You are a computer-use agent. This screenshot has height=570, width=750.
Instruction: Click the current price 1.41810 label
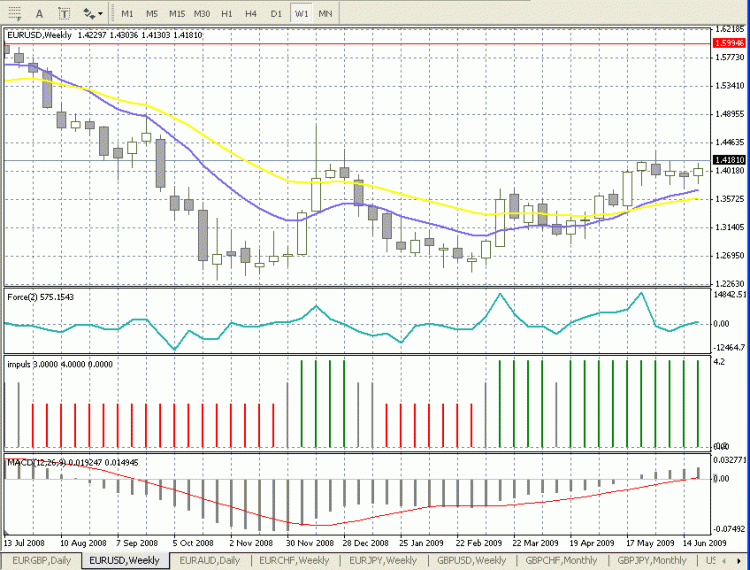[x=728, y=159]
